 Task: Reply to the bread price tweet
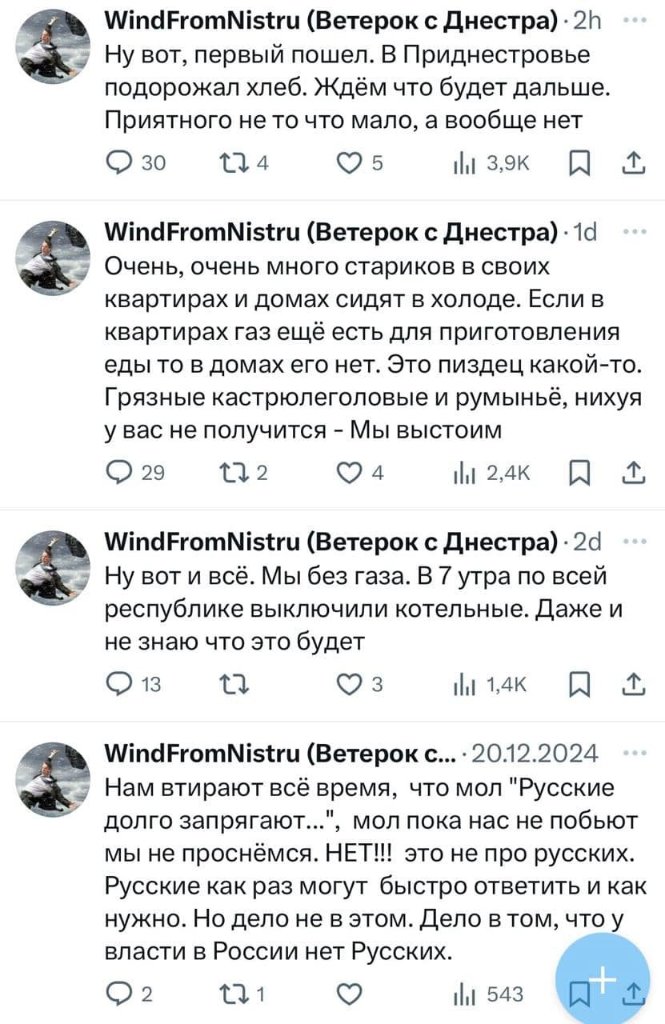(121, 164)
